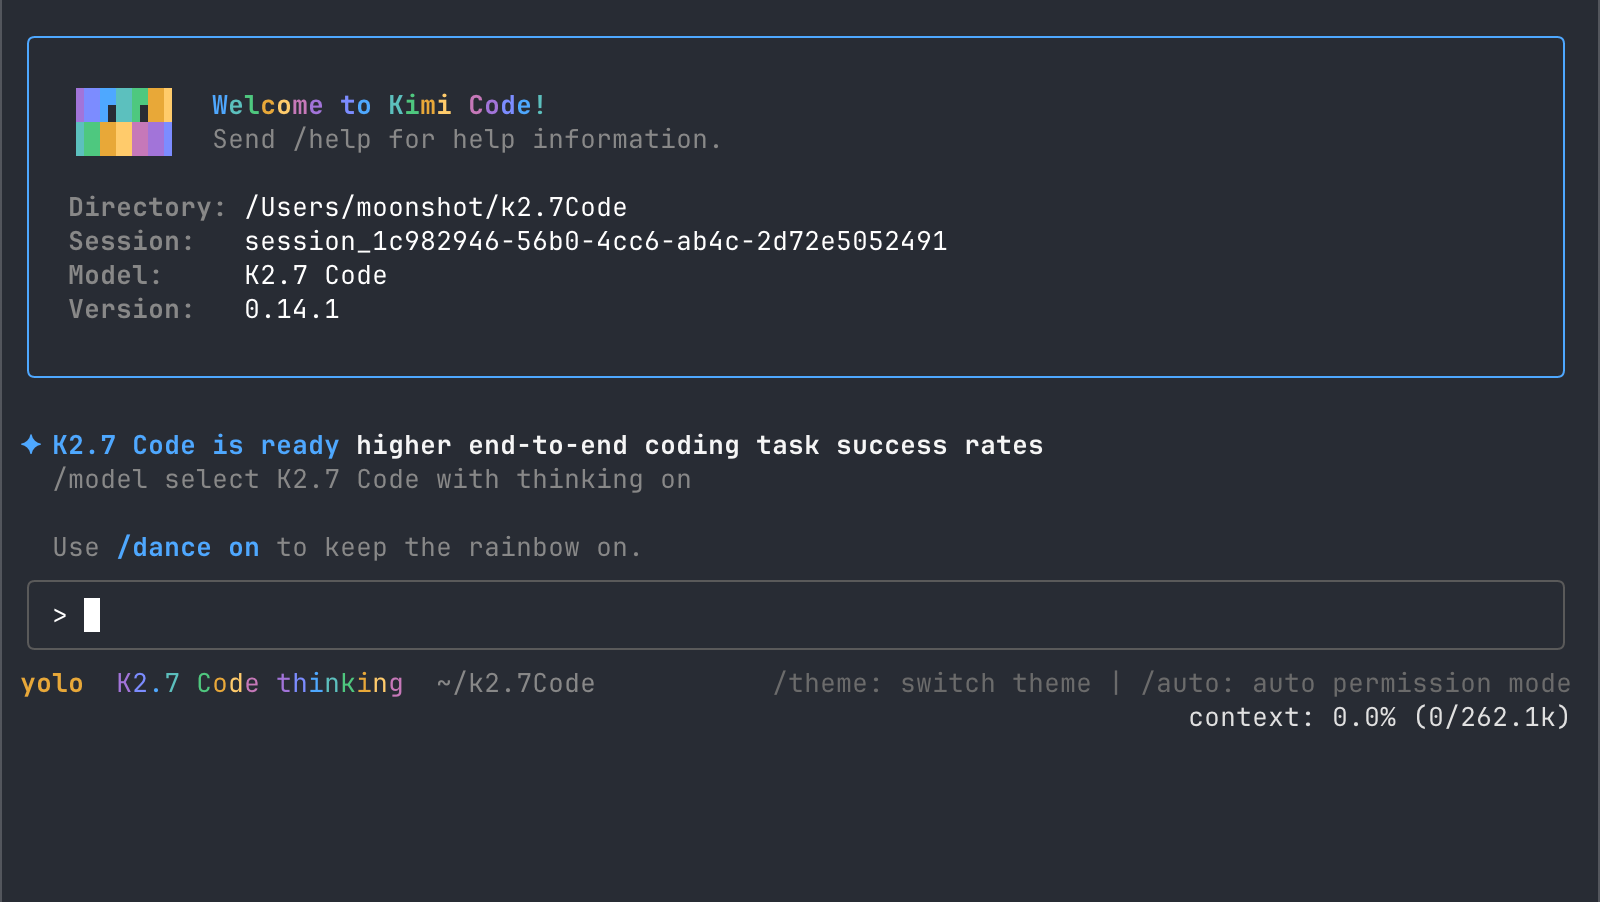Click the K2.7 Code thinking status label
The height and width of the screenshot is (902, 1600).
tap(260, 683)
